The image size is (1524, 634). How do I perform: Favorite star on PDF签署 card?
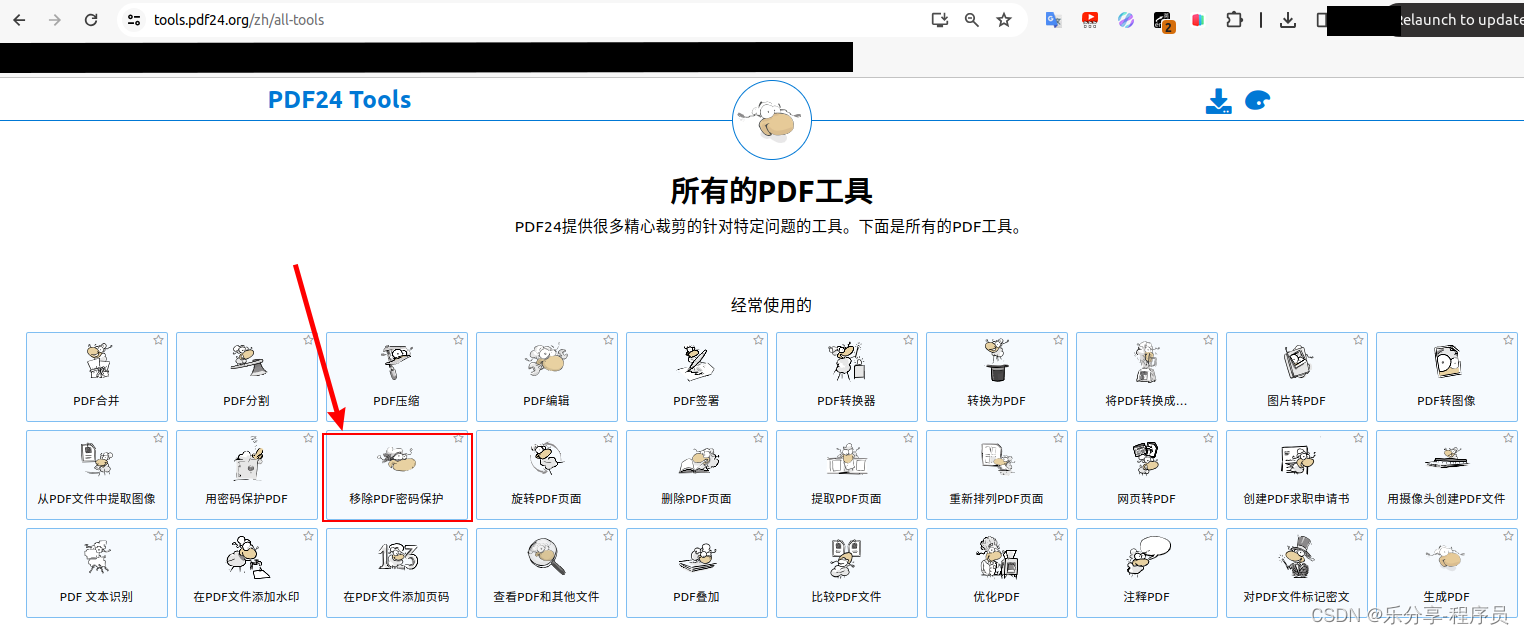click(x=758, y=340)
